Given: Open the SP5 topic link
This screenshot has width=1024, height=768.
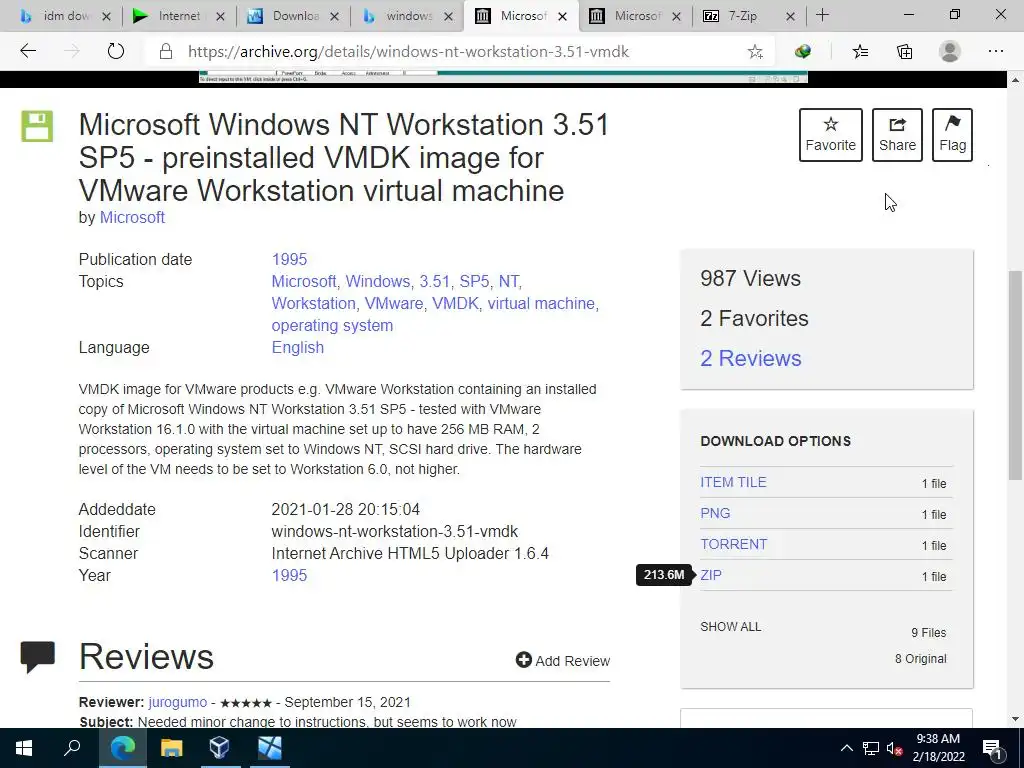Looking at the screenshot, I should [x=475, y=281].
